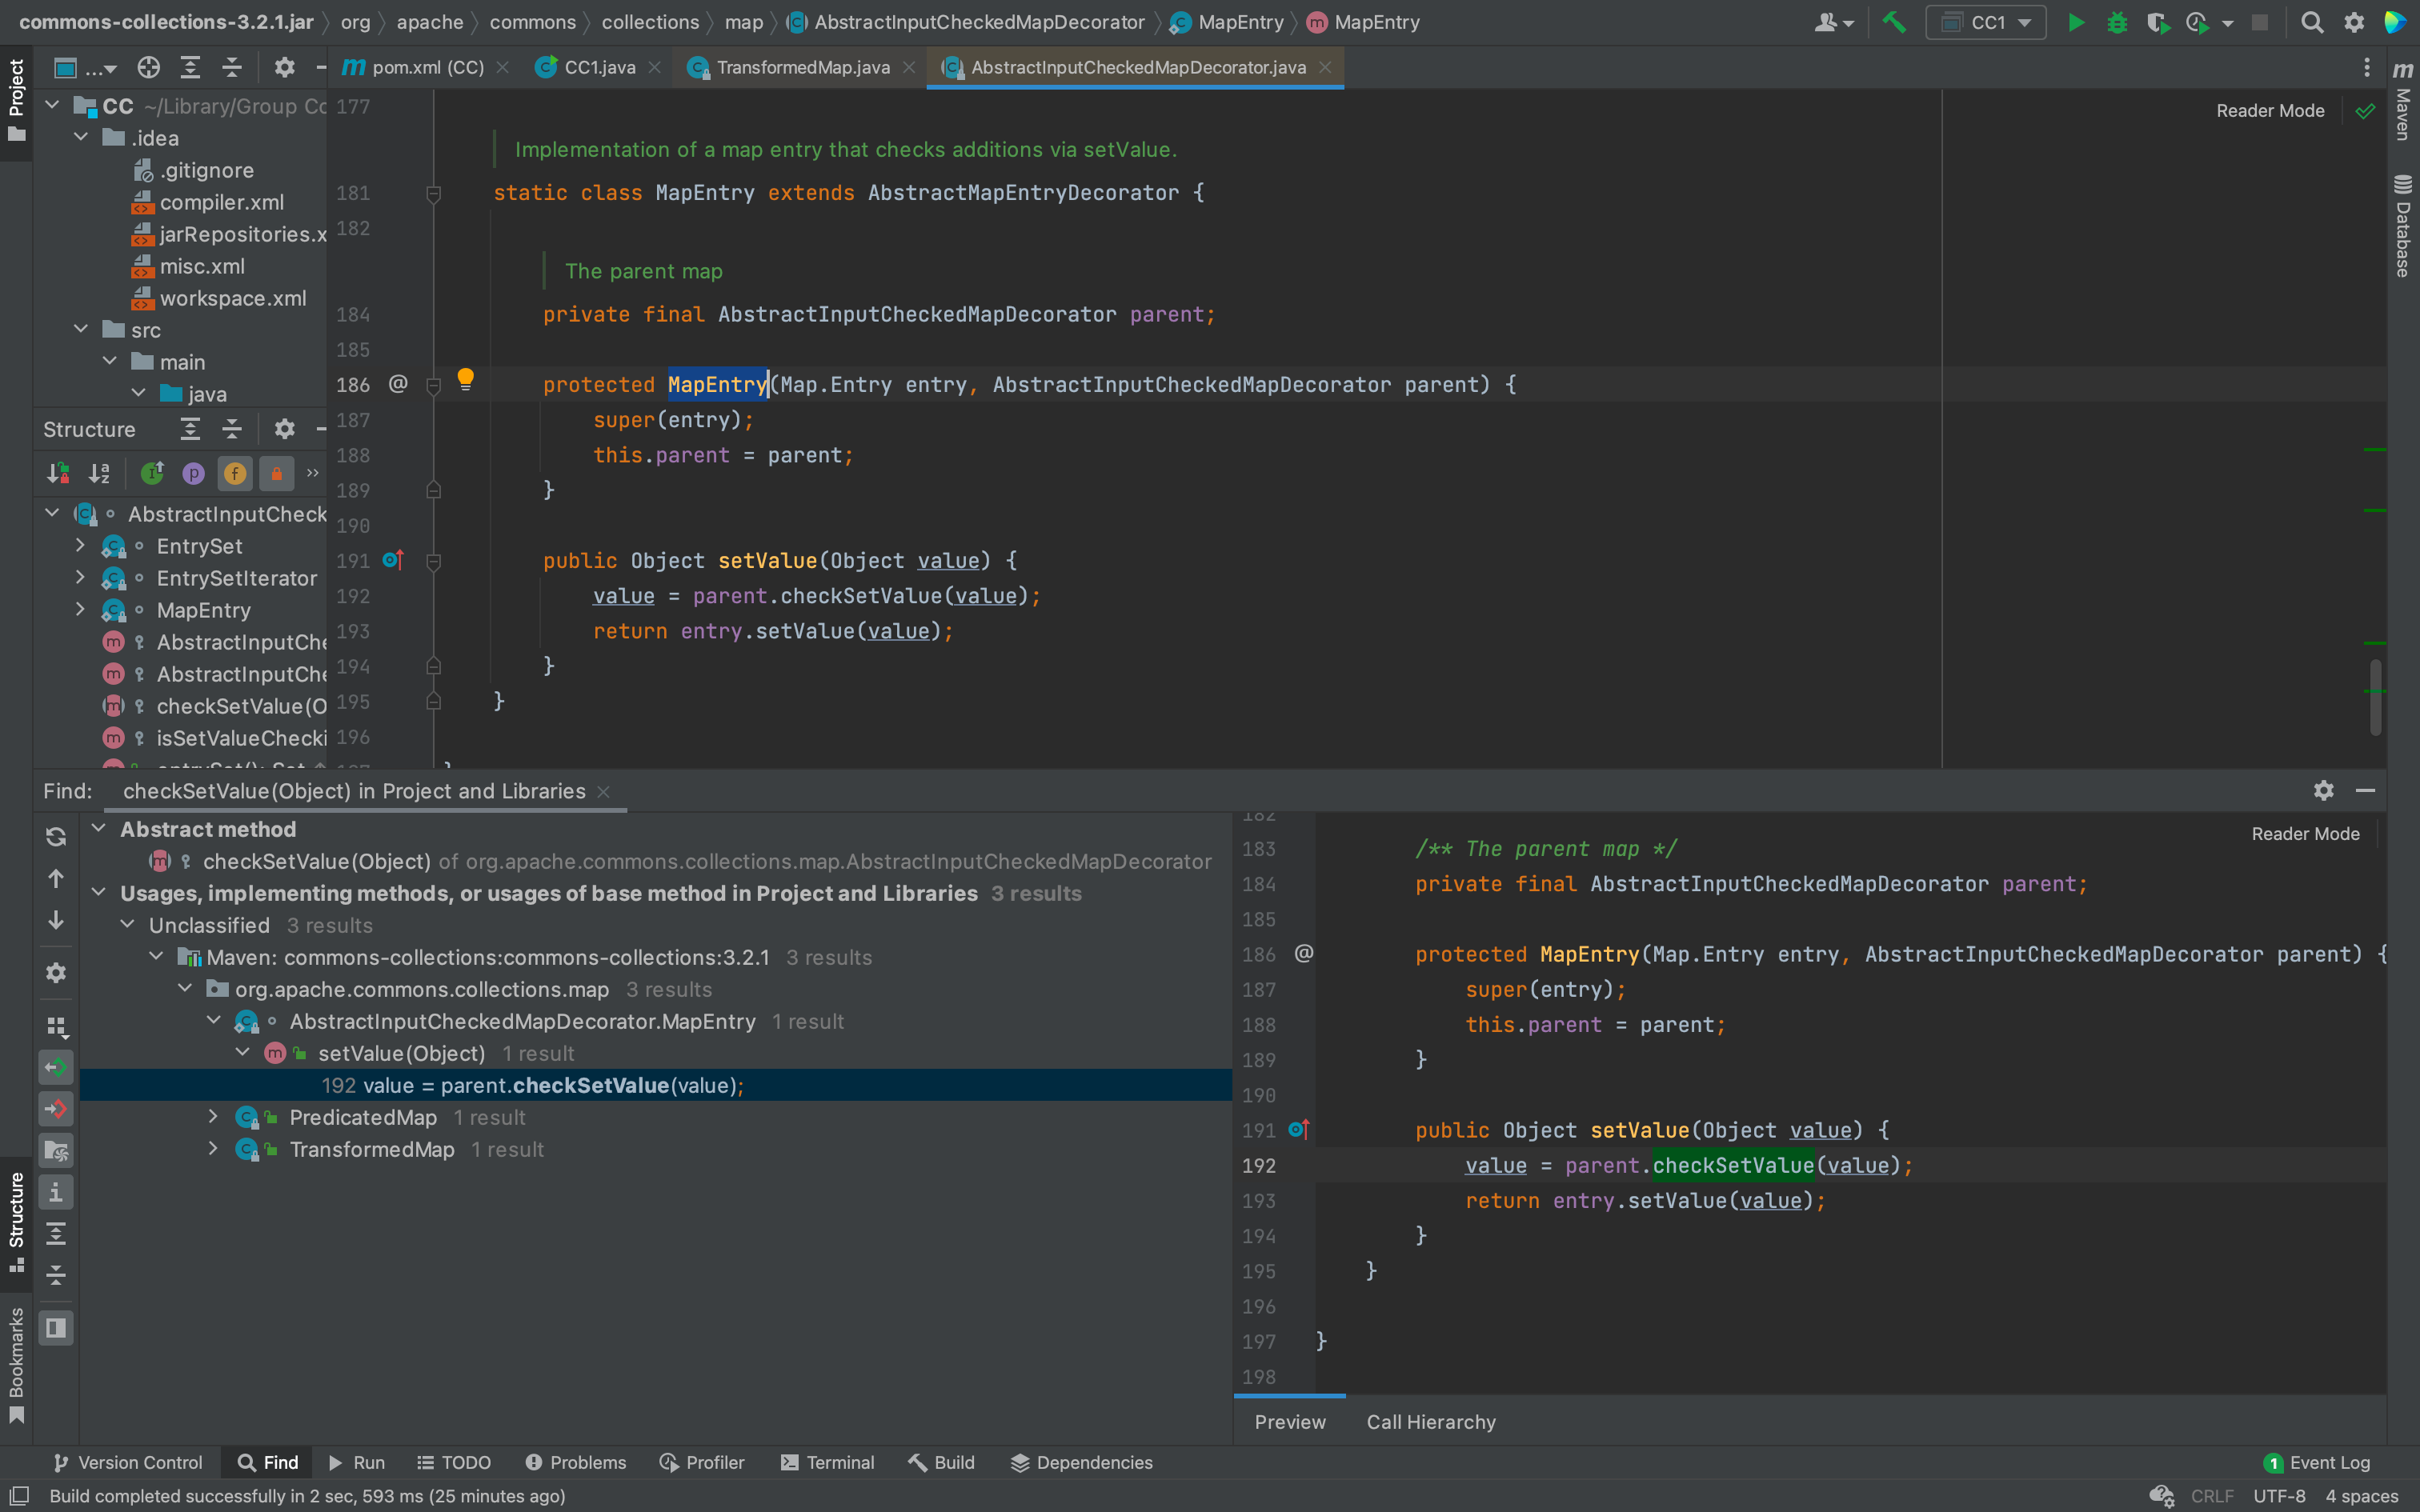The width and height of the screenshot is (2420, 1512).
Task: Run with coverage shield icon
Action: click(2157, 22)
